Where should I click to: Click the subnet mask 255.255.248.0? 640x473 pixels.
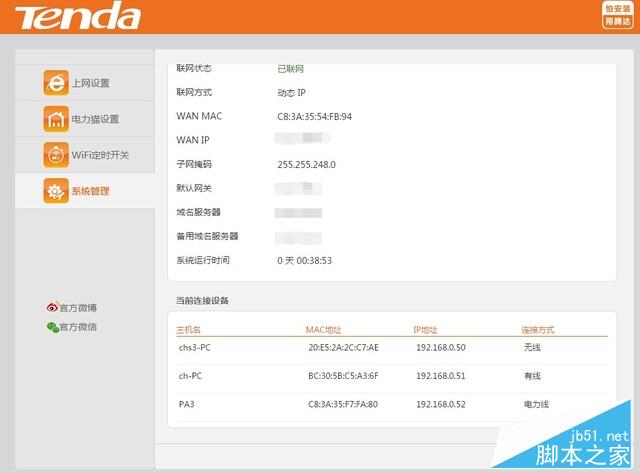point(307,164)
